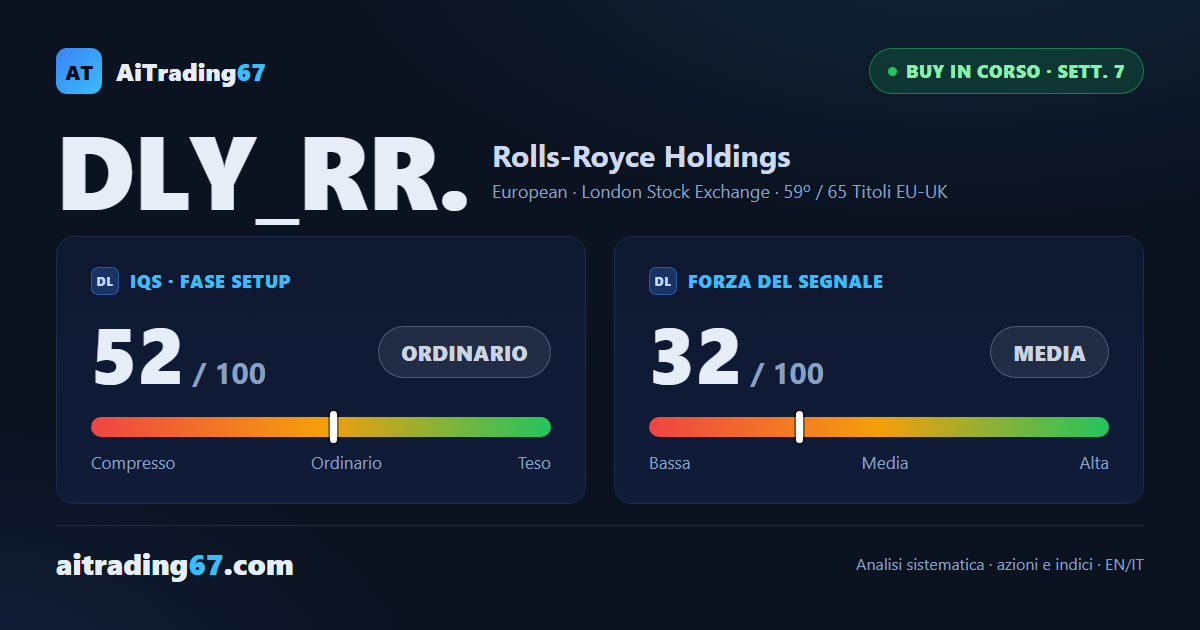The image size is (1200, 630).
Task: Click the Analisi sistematica footer text
Action: pos(1000,565)
